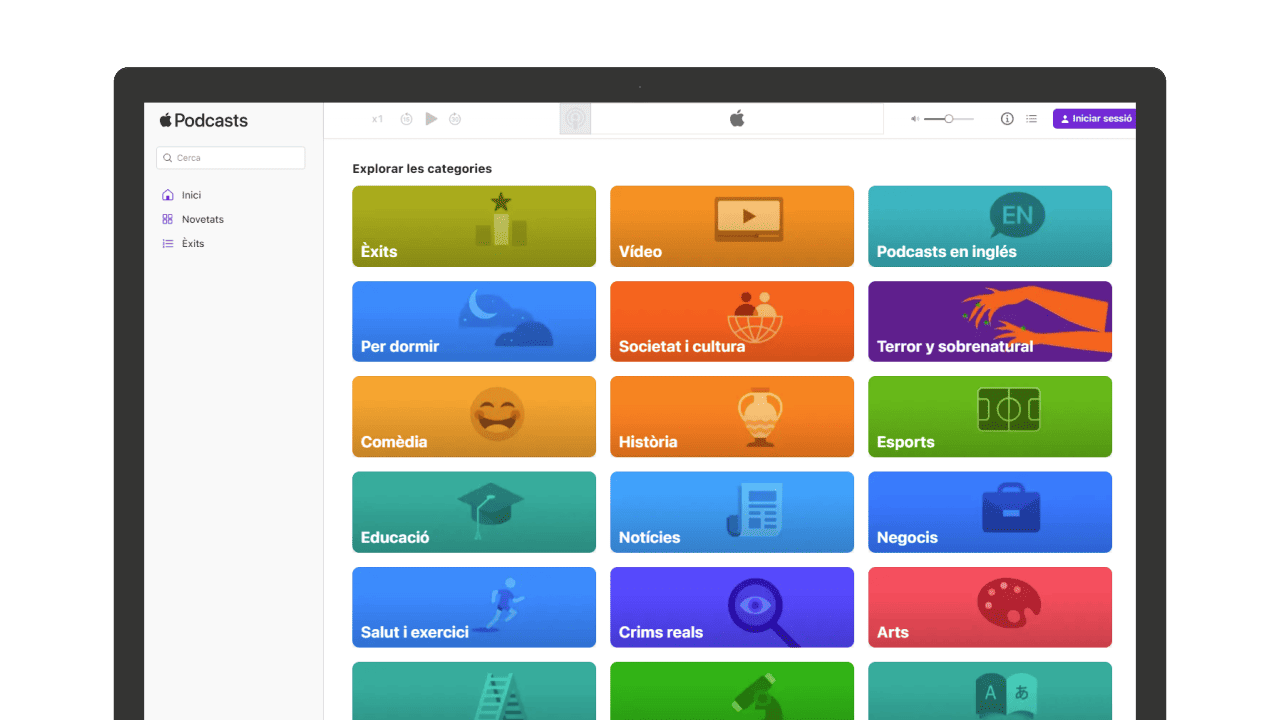This screenshot has width=1280, height=720.
Task: Click the Iniciar sessió button
Action: [x=1095, y=119]
